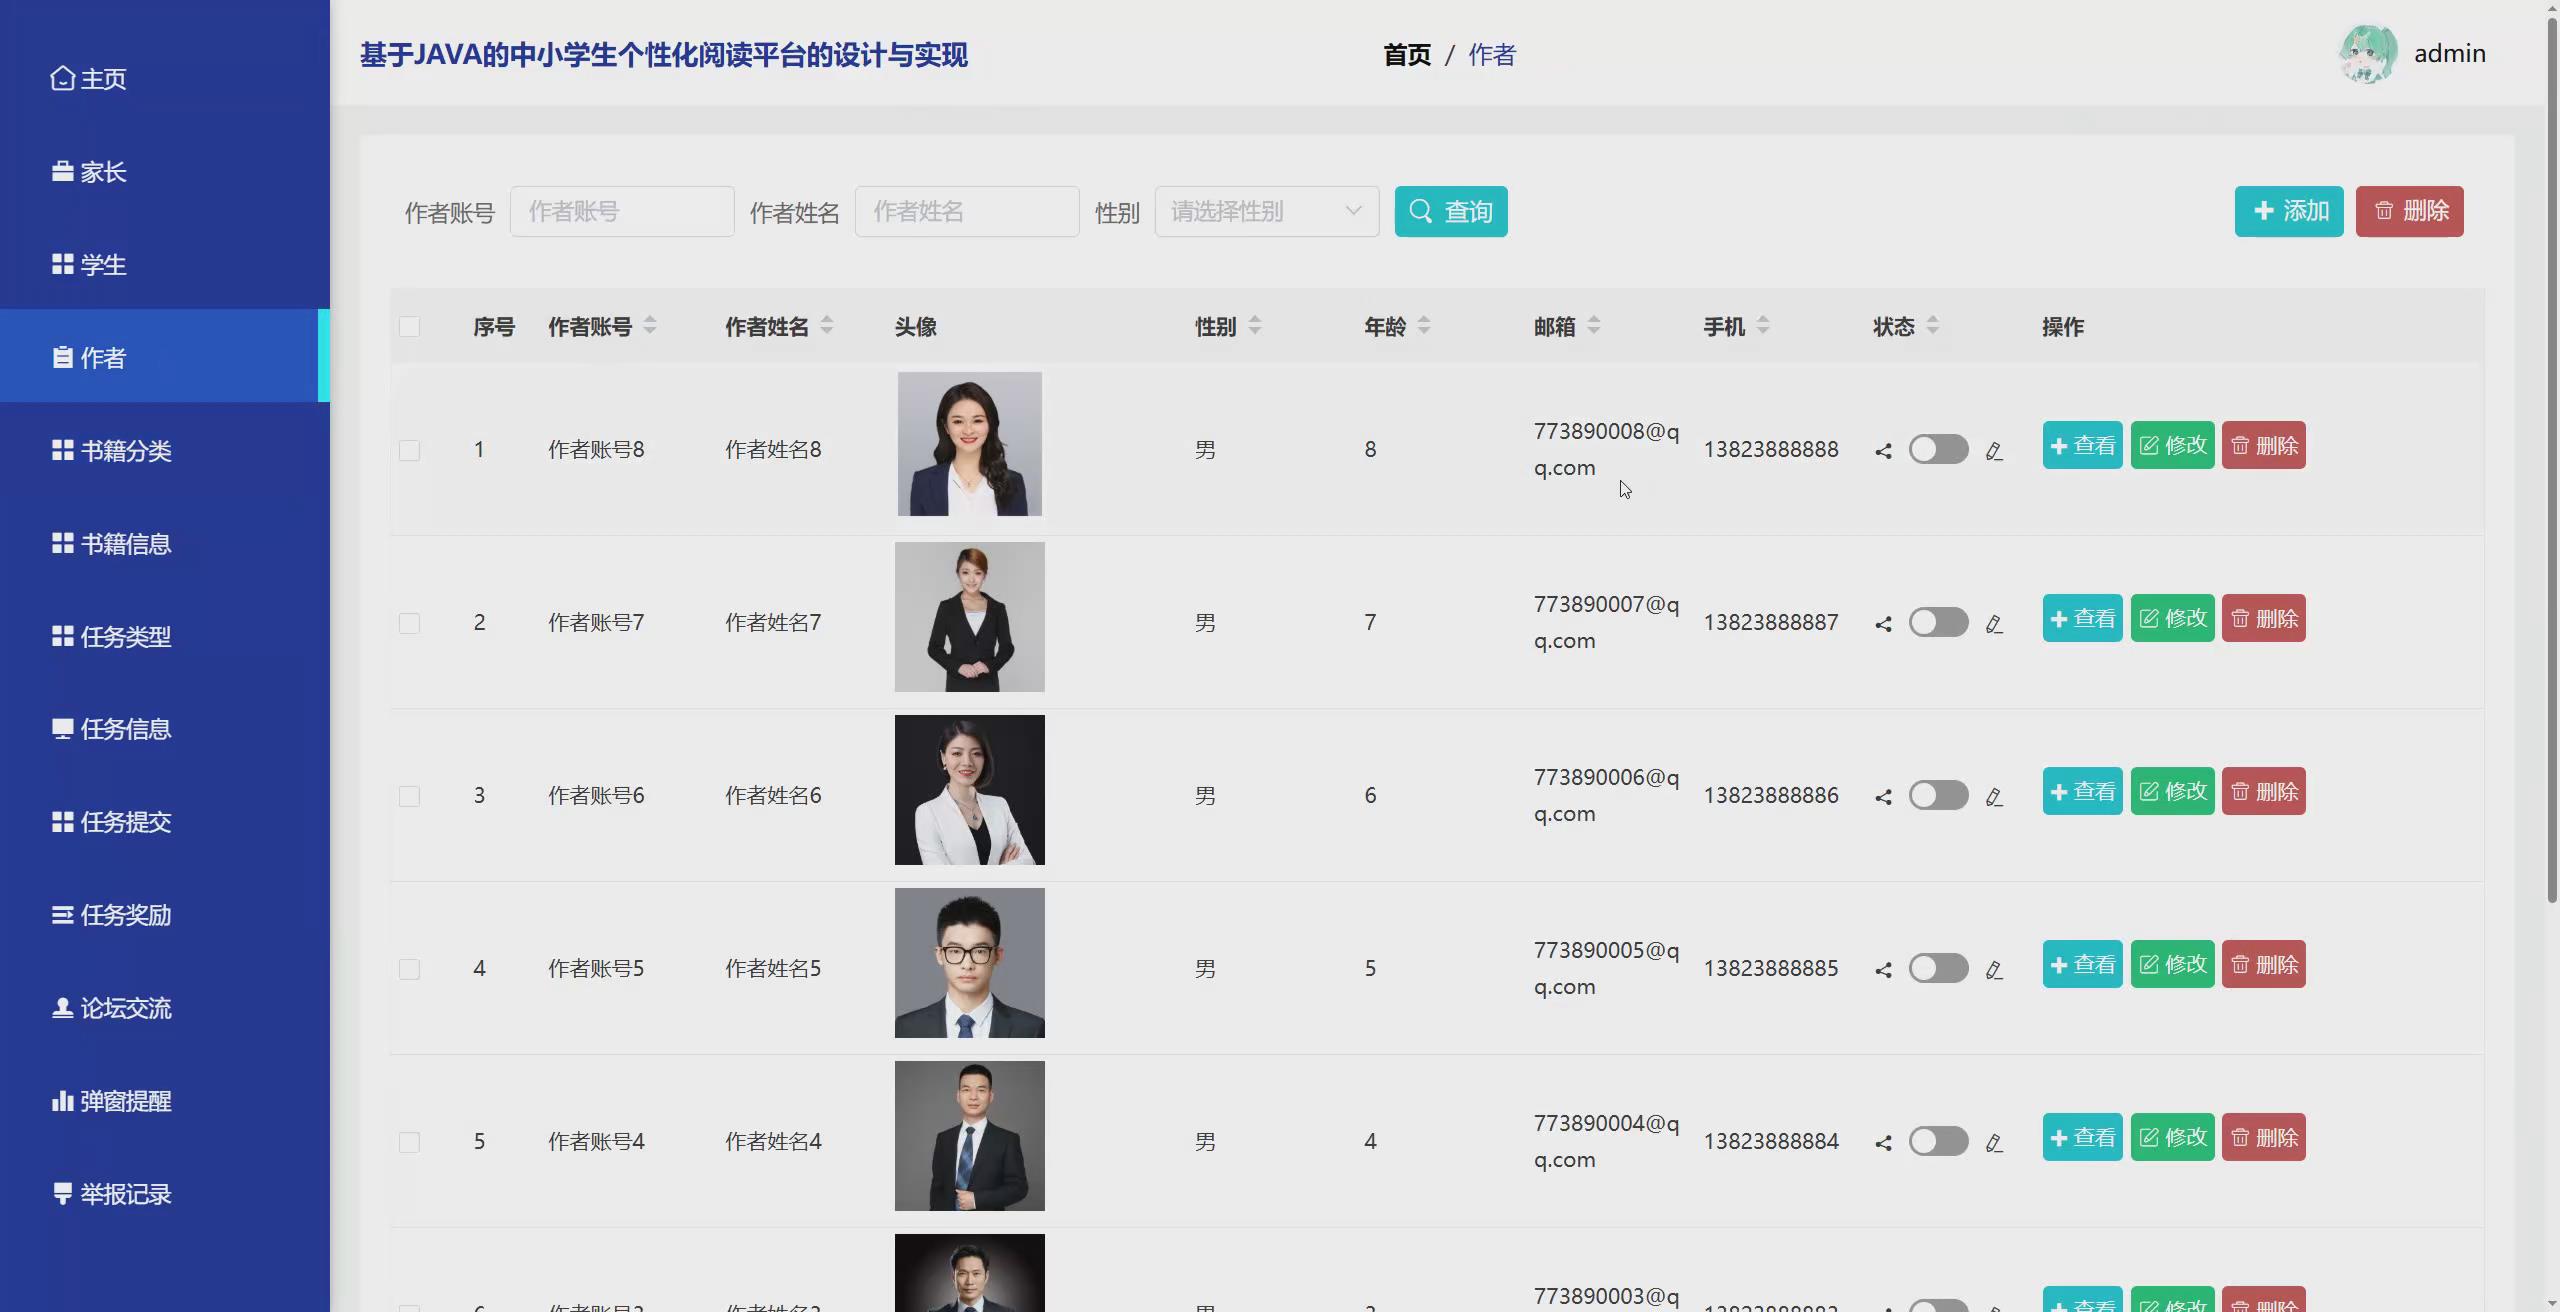This screenshot has width=2560, height=1312.
Task: Open 书籍信息 in sidebar menu
Action: point(125,543)
